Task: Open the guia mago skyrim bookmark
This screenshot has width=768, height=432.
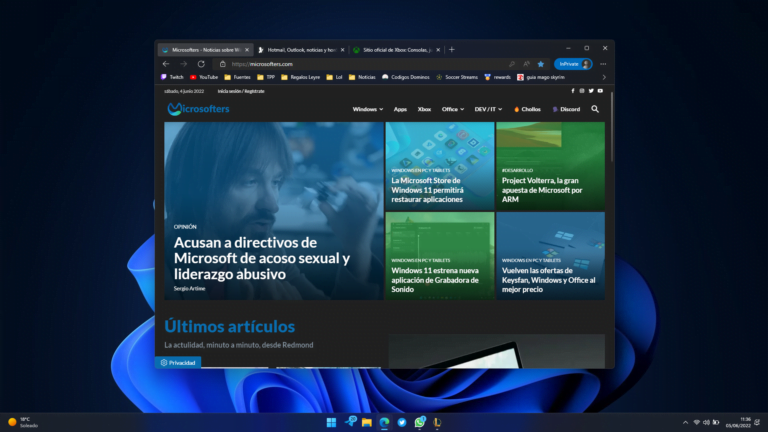Action: point(541,77)
